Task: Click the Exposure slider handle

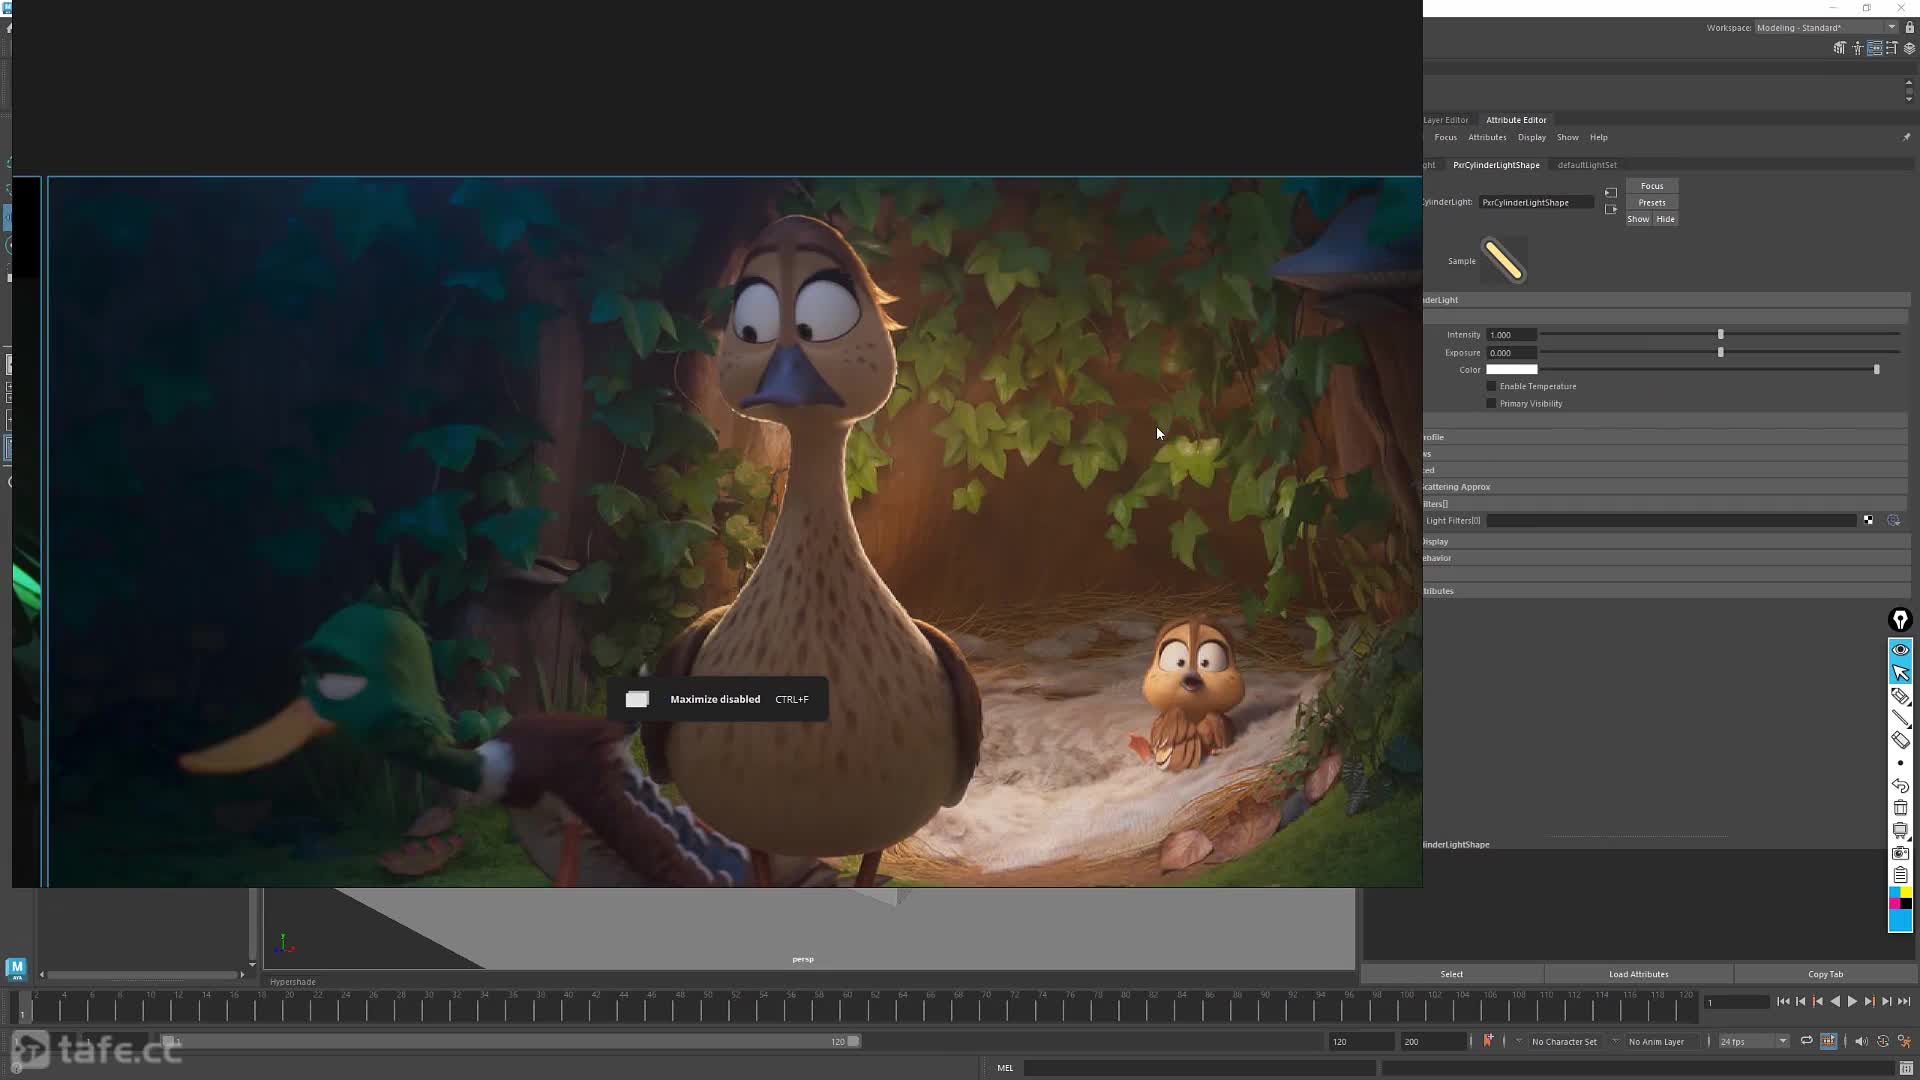Action: (1720, 353)
